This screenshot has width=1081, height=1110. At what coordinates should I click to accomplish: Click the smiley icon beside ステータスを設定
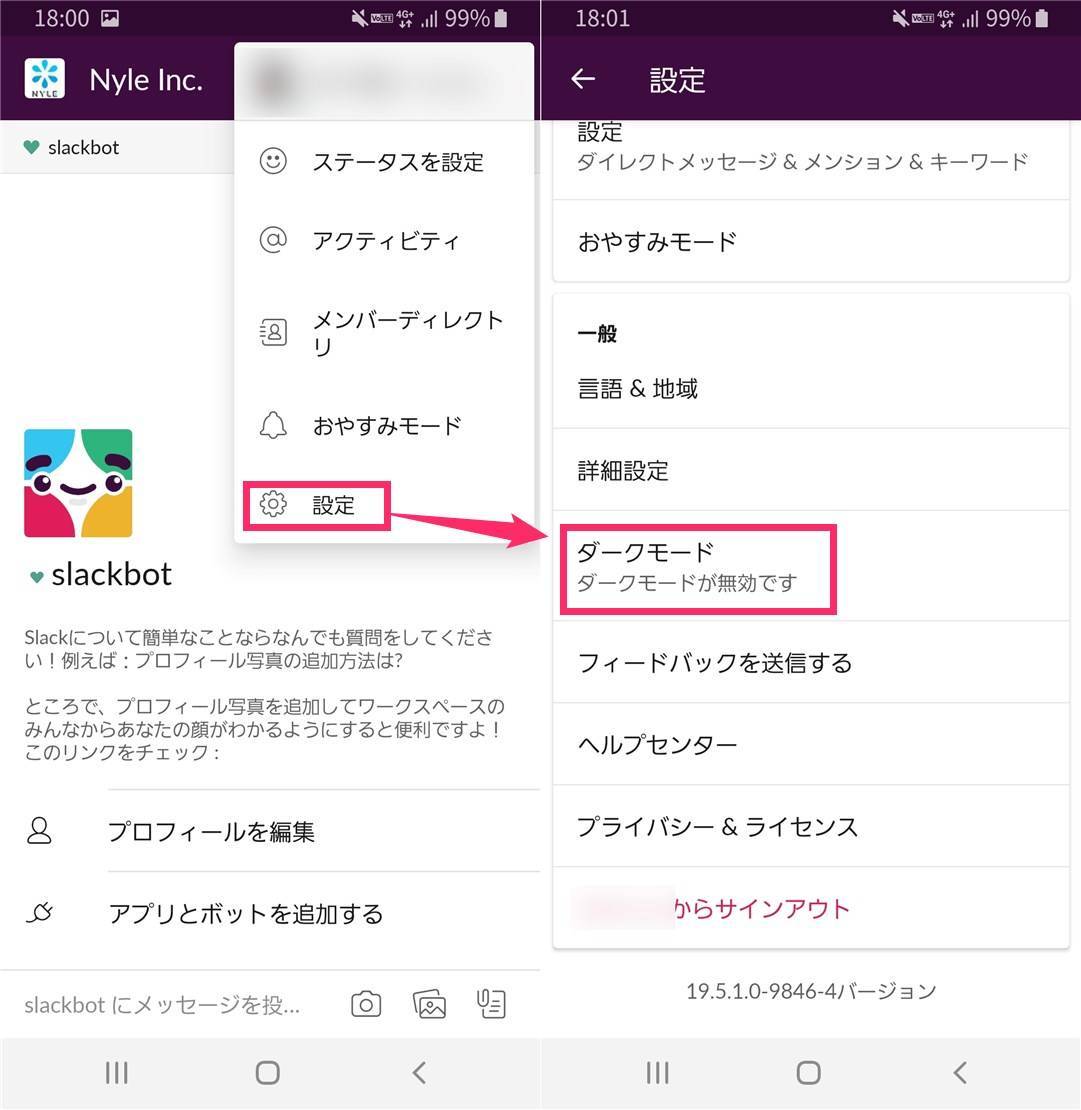273,161
